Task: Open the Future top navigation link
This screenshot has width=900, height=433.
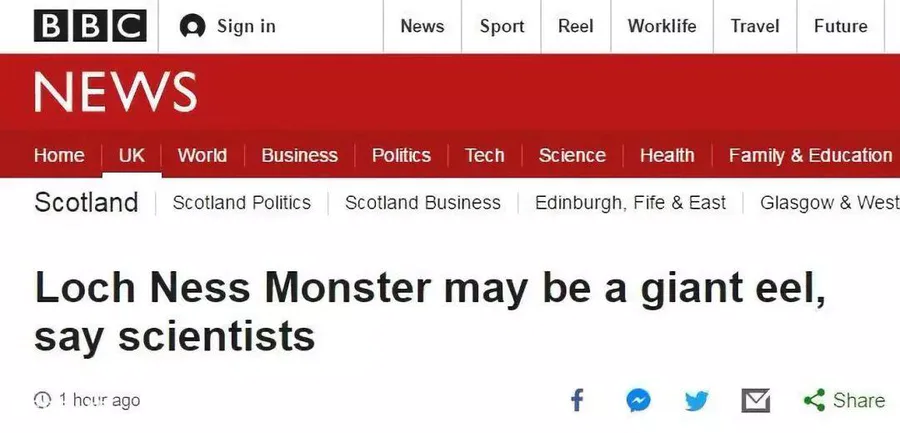Action: (x=840, y=26)
